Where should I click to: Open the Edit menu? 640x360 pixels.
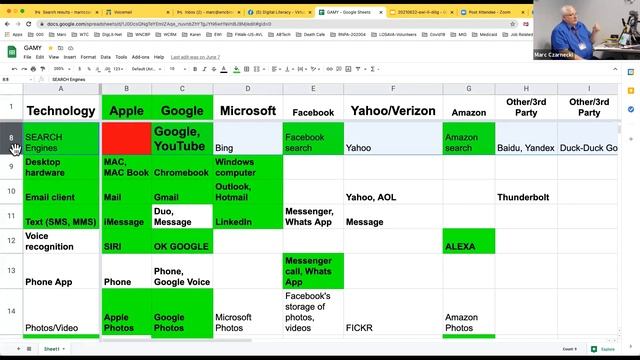40,57
